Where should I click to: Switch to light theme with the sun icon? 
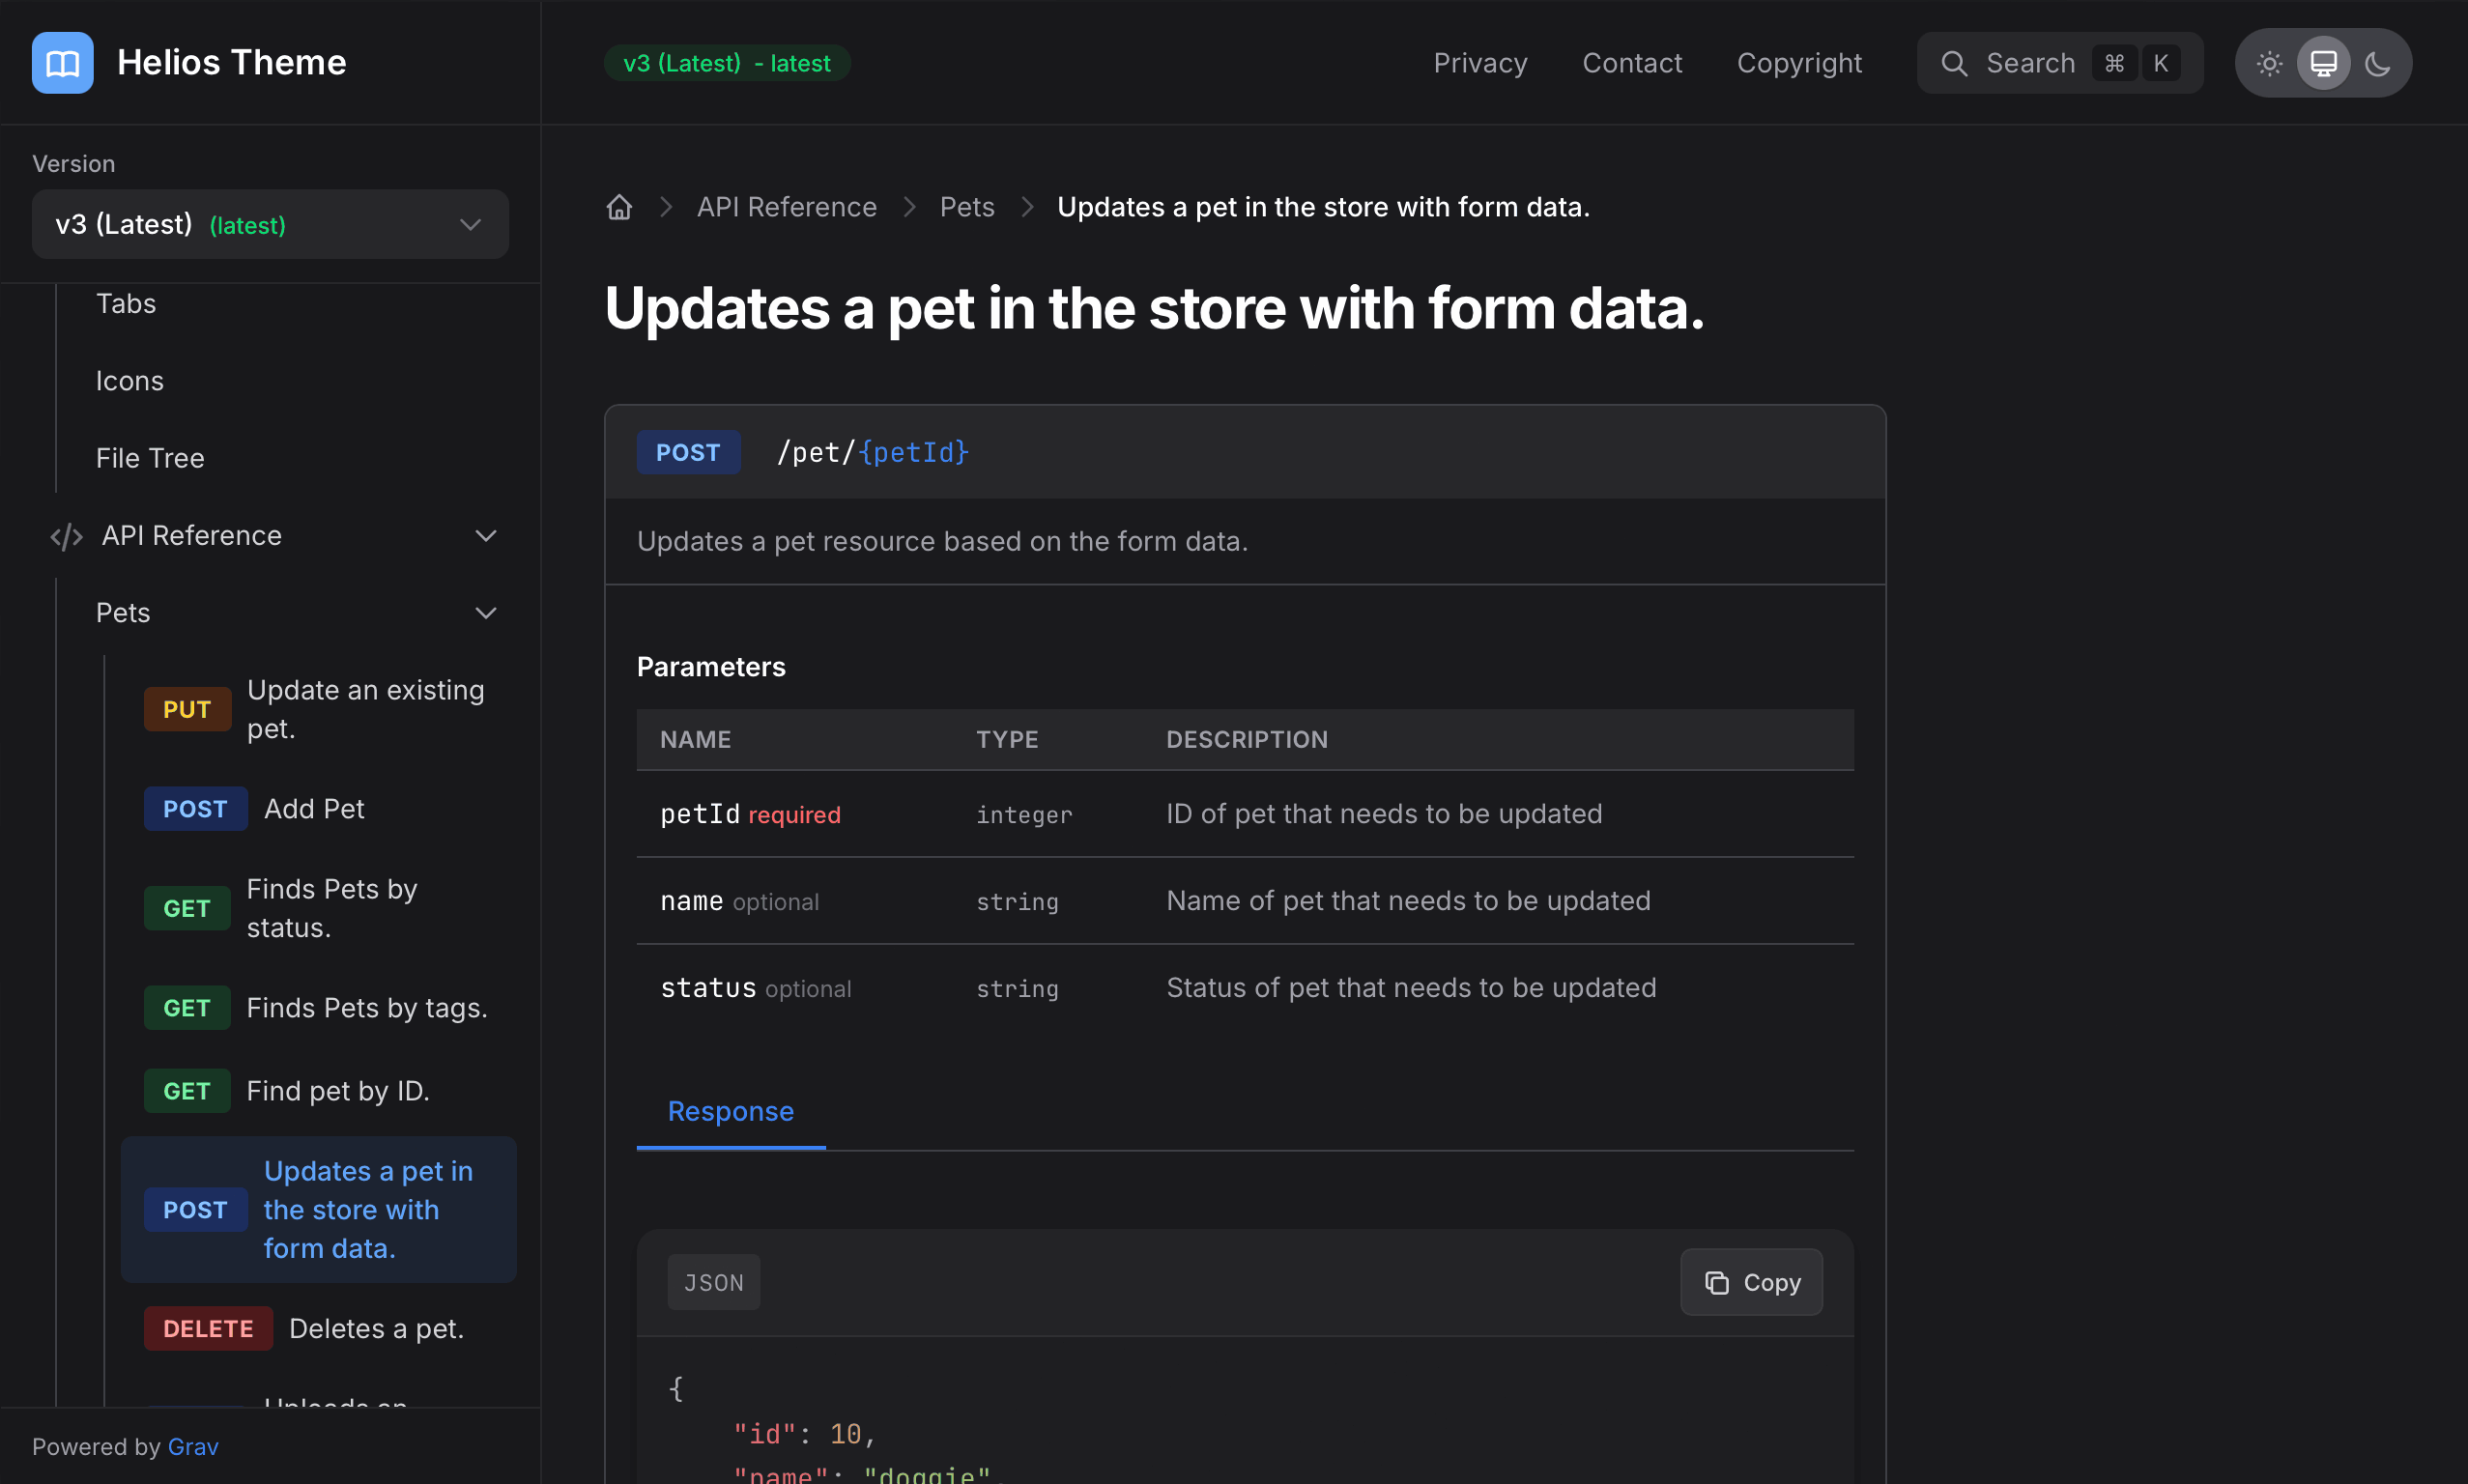(2269, 63)
